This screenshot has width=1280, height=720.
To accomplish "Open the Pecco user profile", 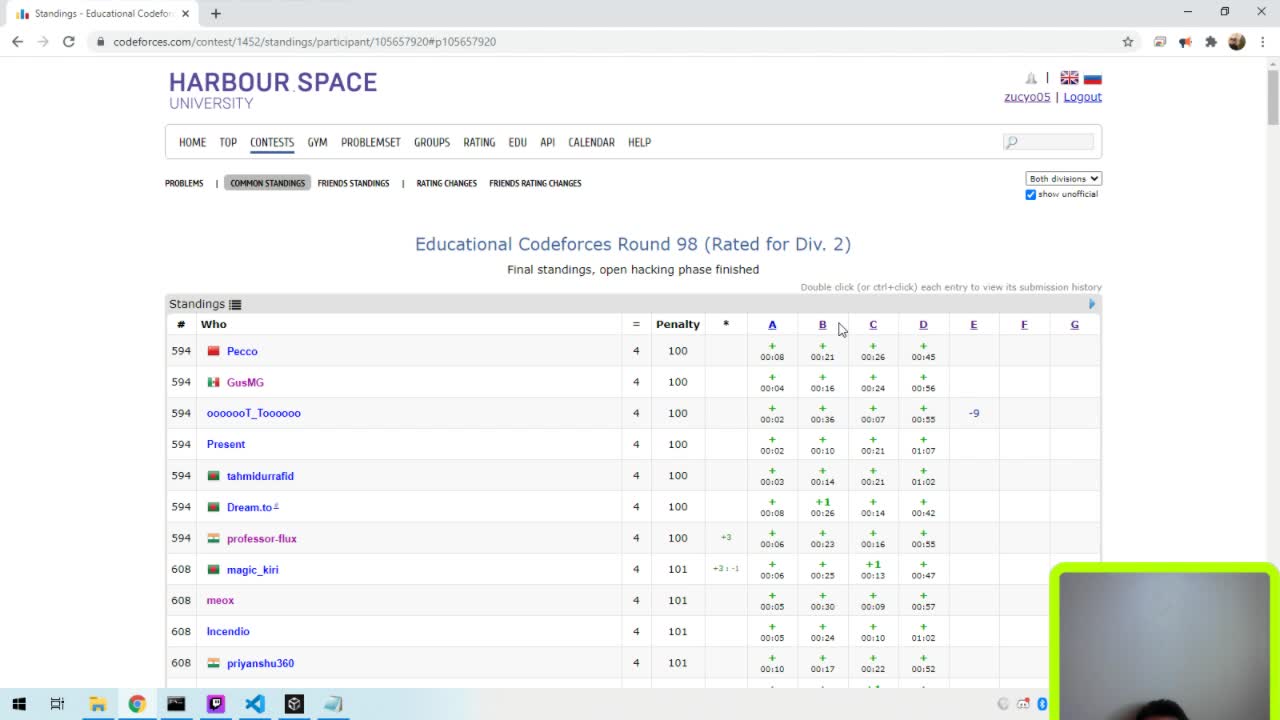I will click(242, 351).
